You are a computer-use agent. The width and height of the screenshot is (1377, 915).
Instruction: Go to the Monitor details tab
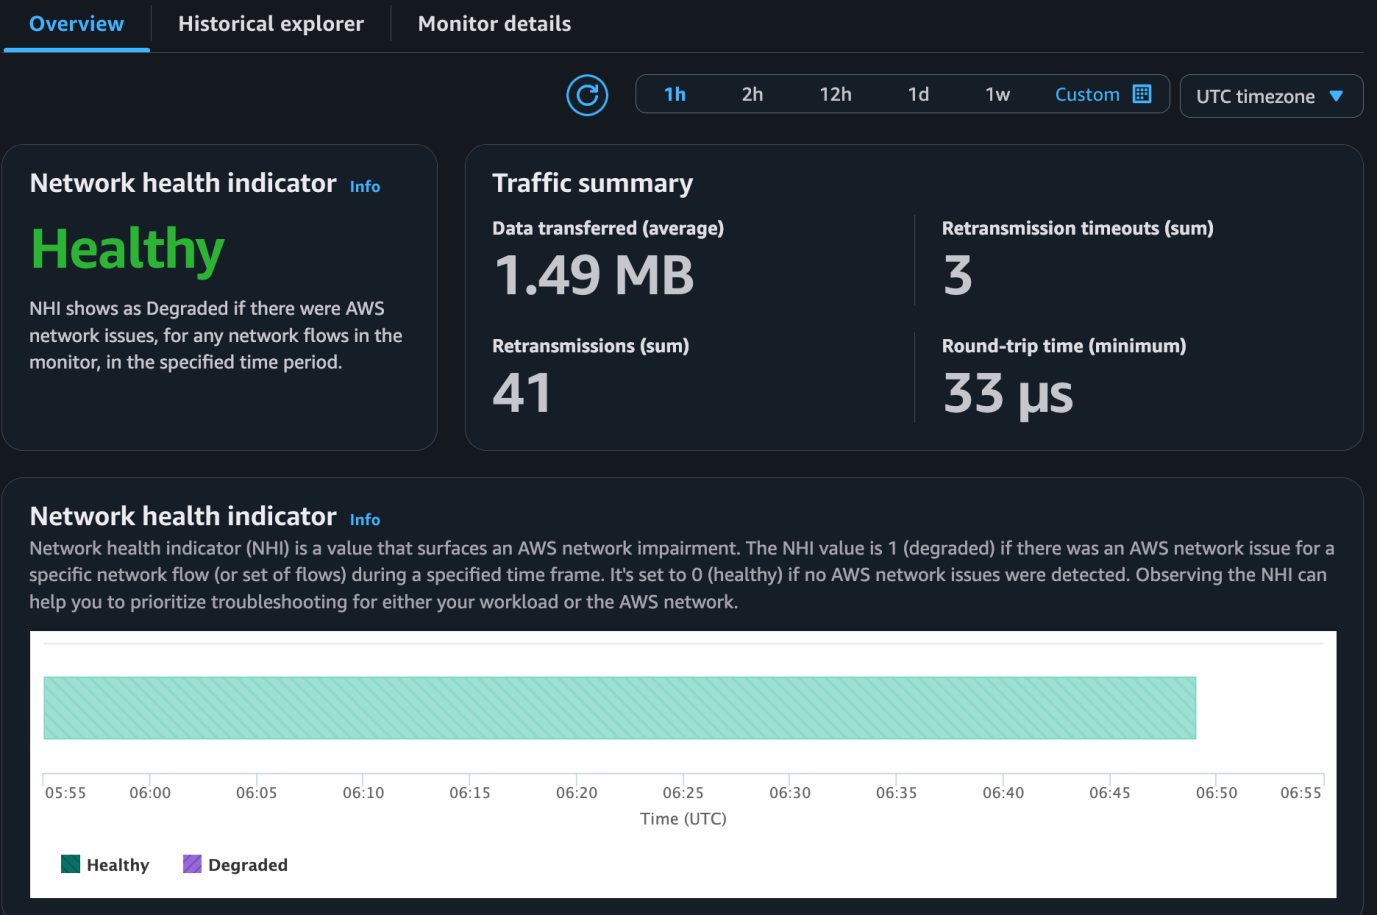(x=494, y=24)
